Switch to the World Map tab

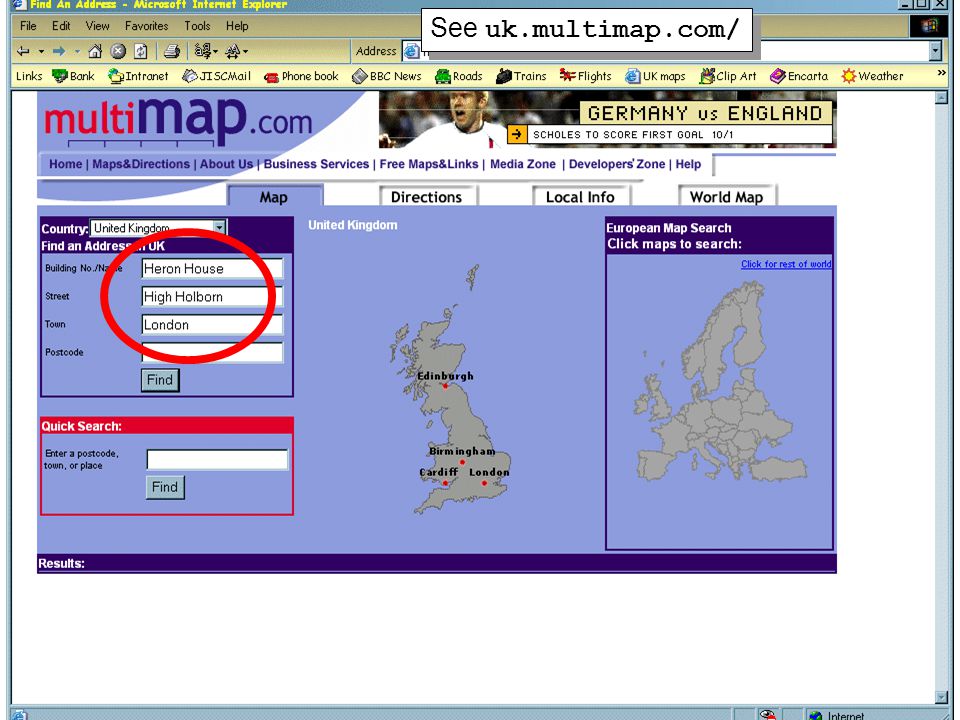tap(727, 197)
